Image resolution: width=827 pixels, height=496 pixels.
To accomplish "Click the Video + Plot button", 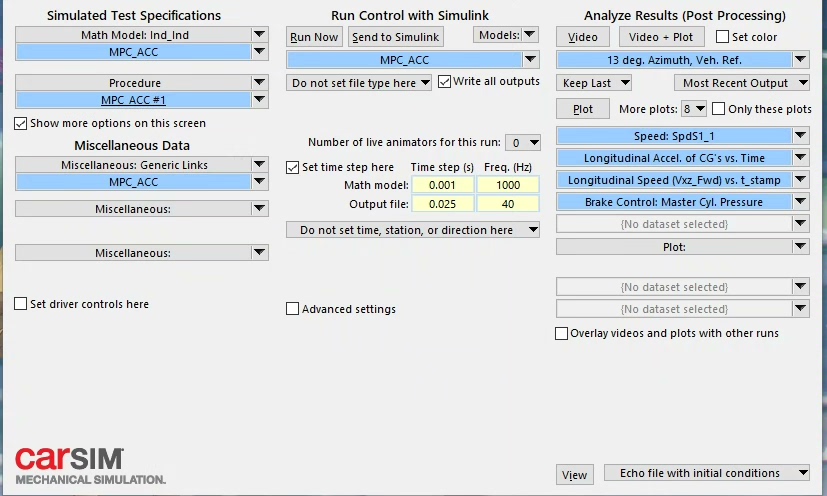I will point(661,37).
